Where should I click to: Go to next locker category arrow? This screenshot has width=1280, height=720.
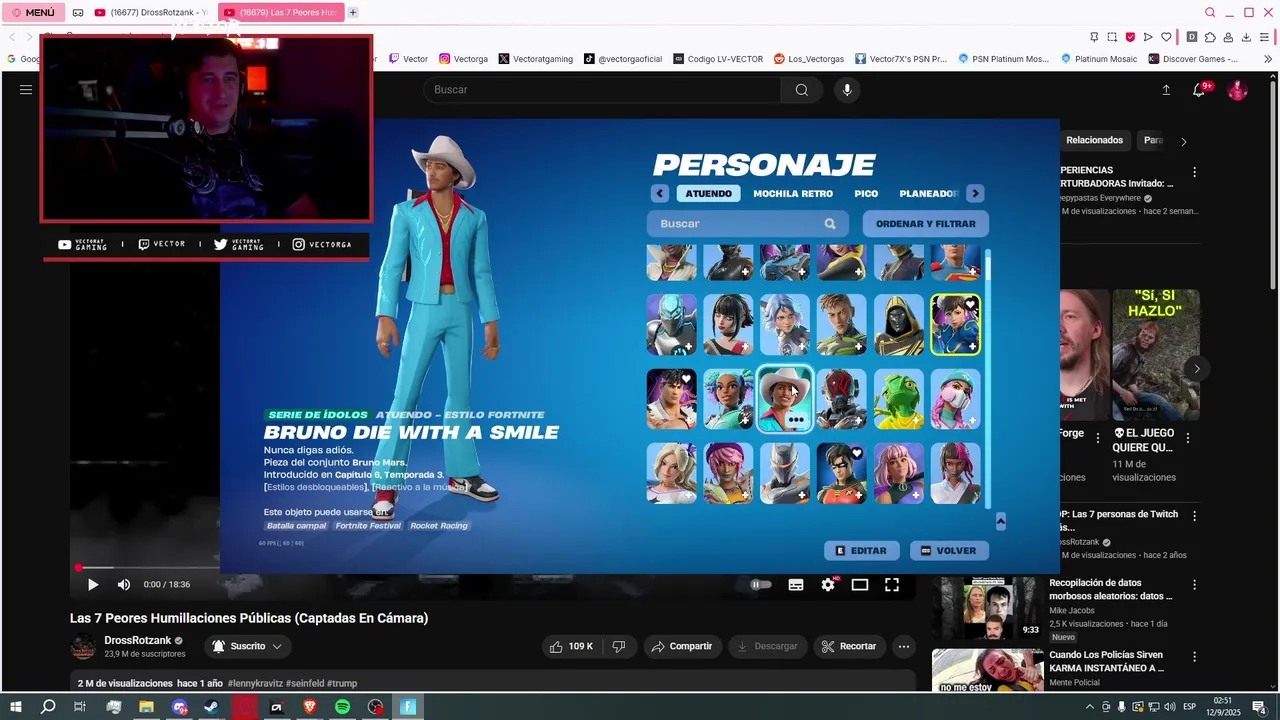(975, 194)
